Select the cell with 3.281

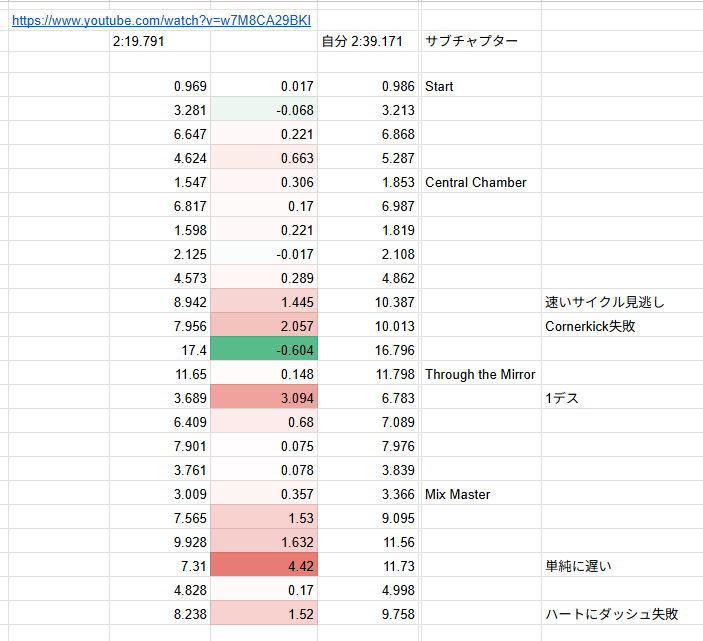pos(160,110)
